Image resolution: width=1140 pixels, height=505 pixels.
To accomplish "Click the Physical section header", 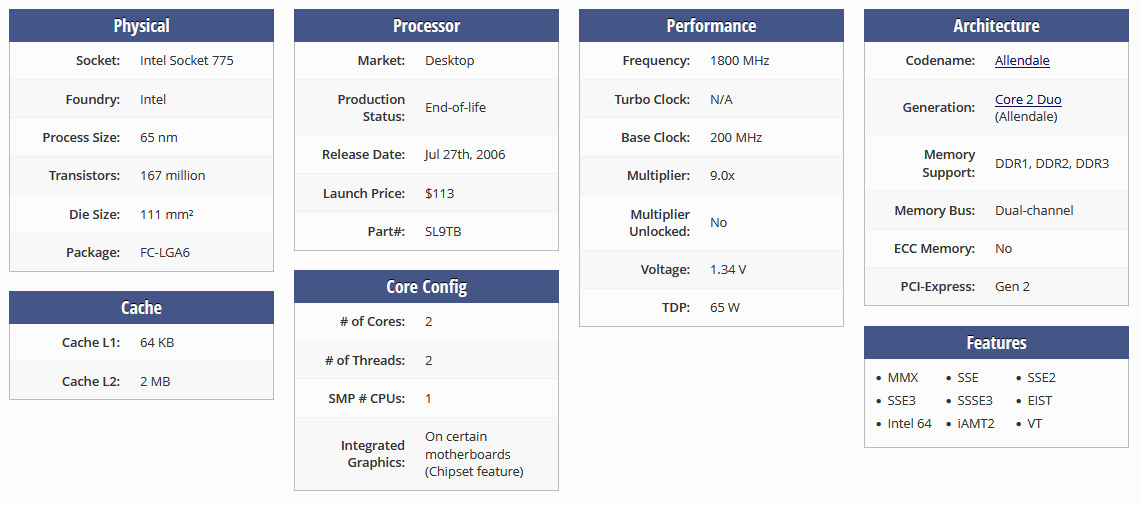I will click(141, 26).
